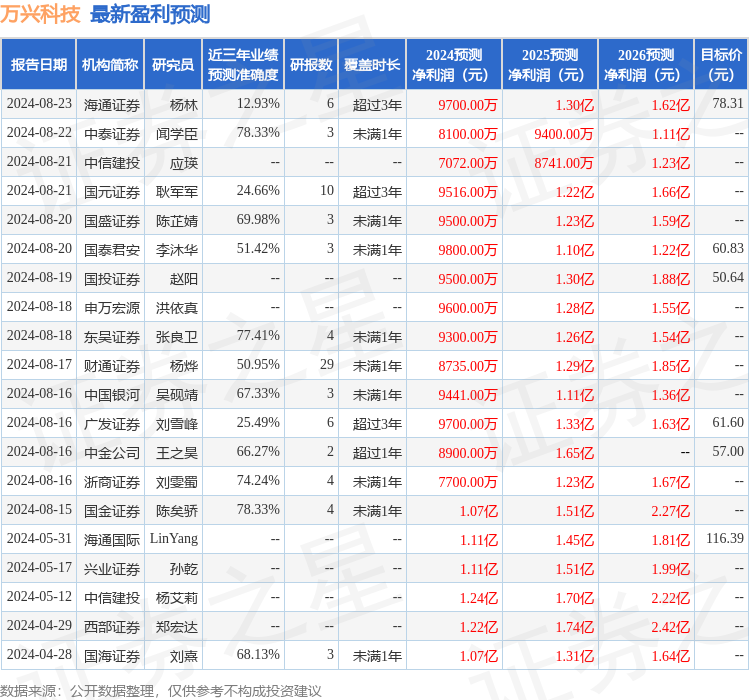Select the 国投证券 institution cell
This screenshot has height=700, width=749.
[112, 279]
